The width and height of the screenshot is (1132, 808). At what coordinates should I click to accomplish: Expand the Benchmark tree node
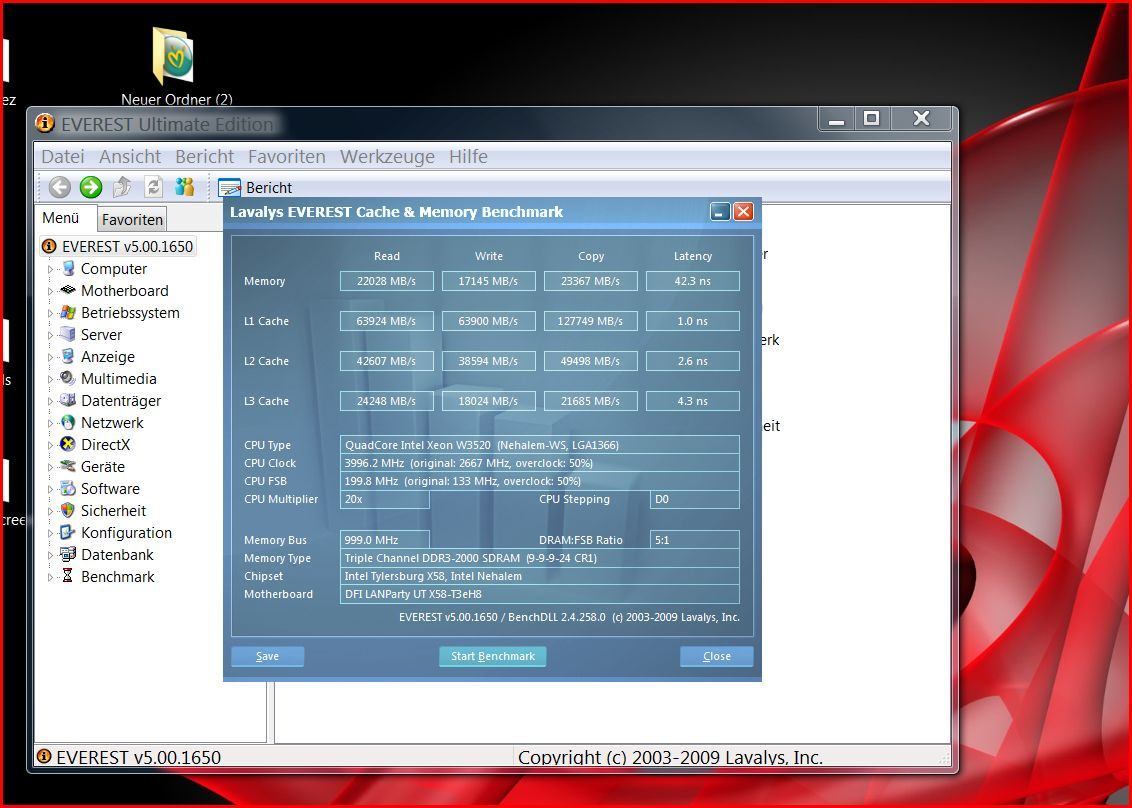pyautogui.click(x=51, y=577)
